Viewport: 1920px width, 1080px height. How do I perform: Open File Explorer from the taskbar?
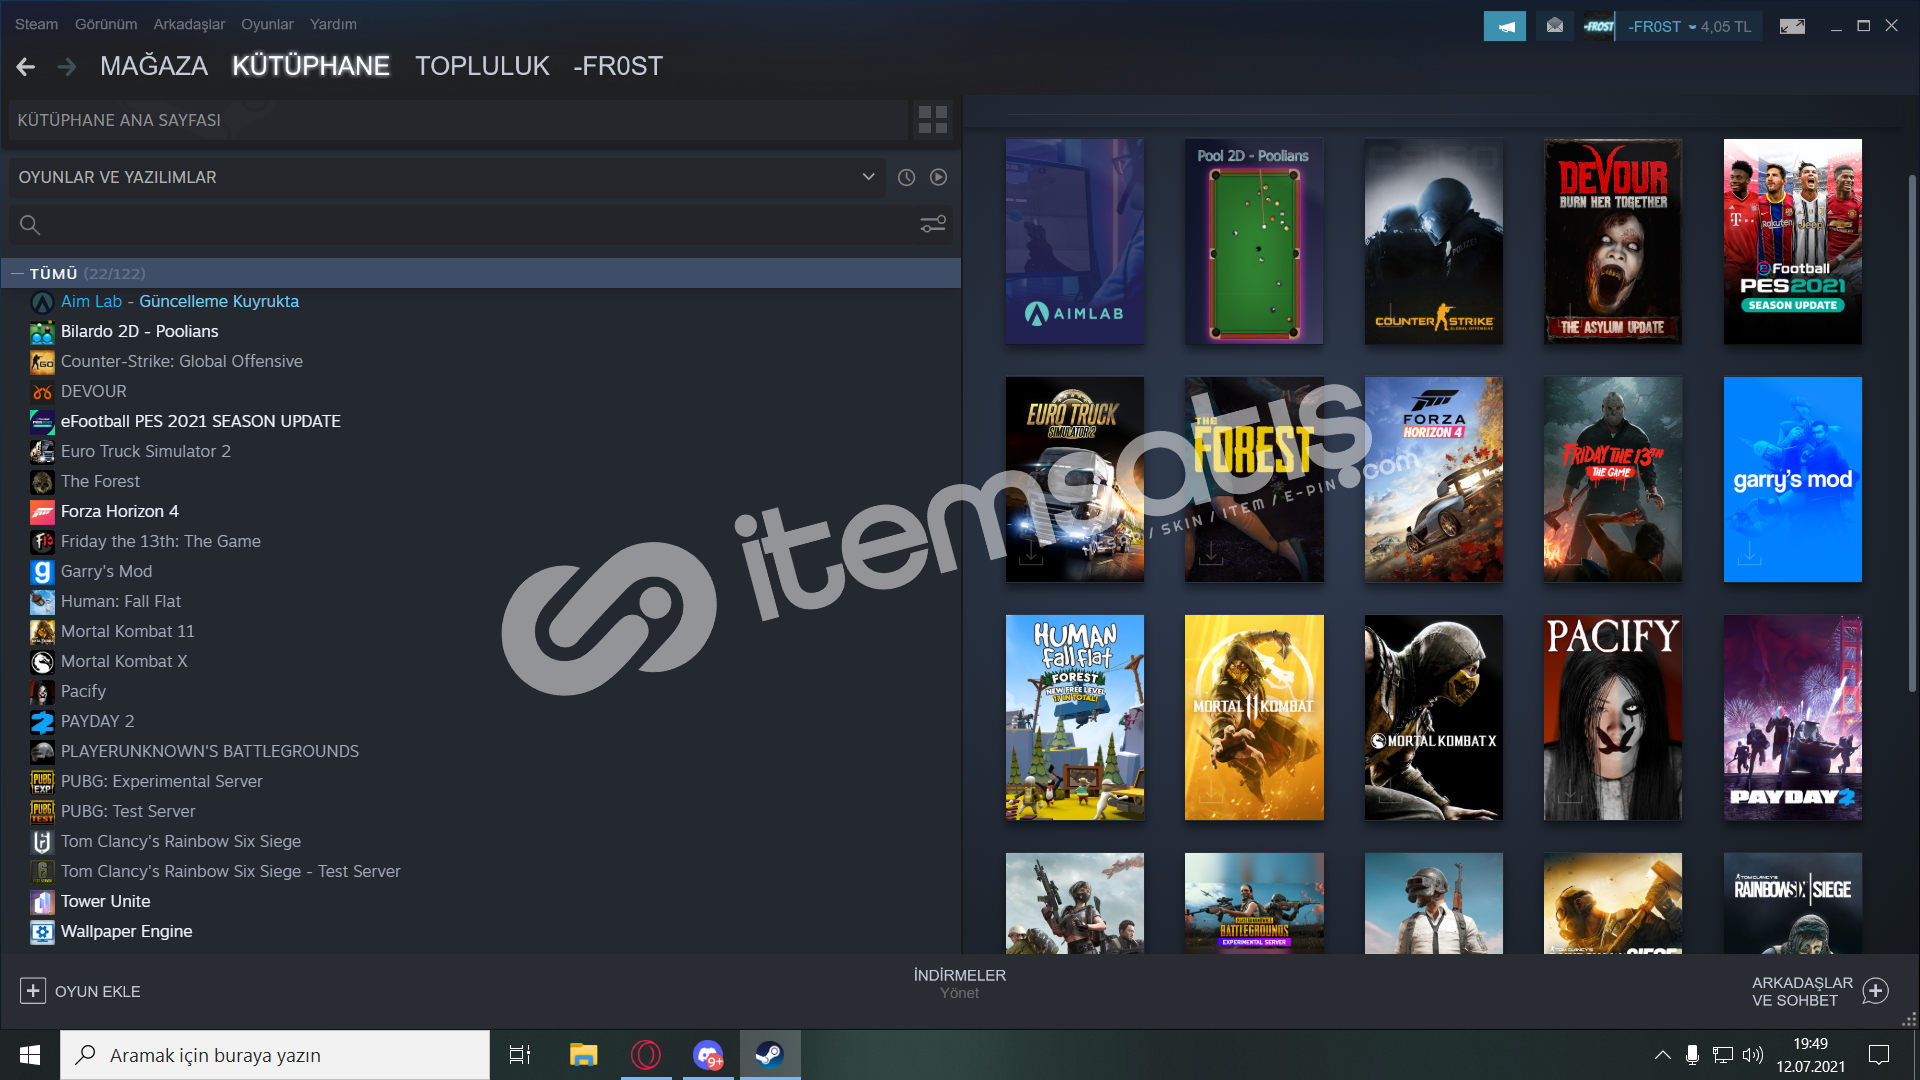pyautogui.click(x=583, y=1055)
